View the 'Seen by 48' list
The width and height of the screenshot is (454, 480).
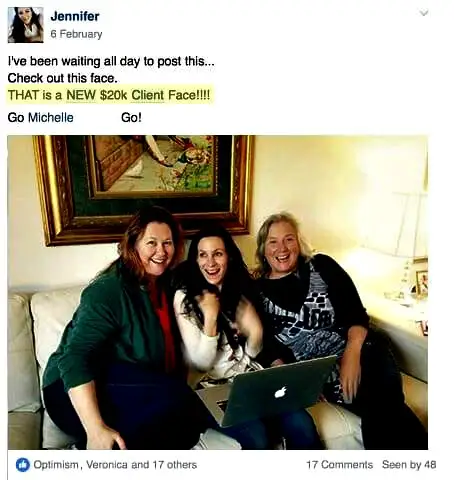409,464
